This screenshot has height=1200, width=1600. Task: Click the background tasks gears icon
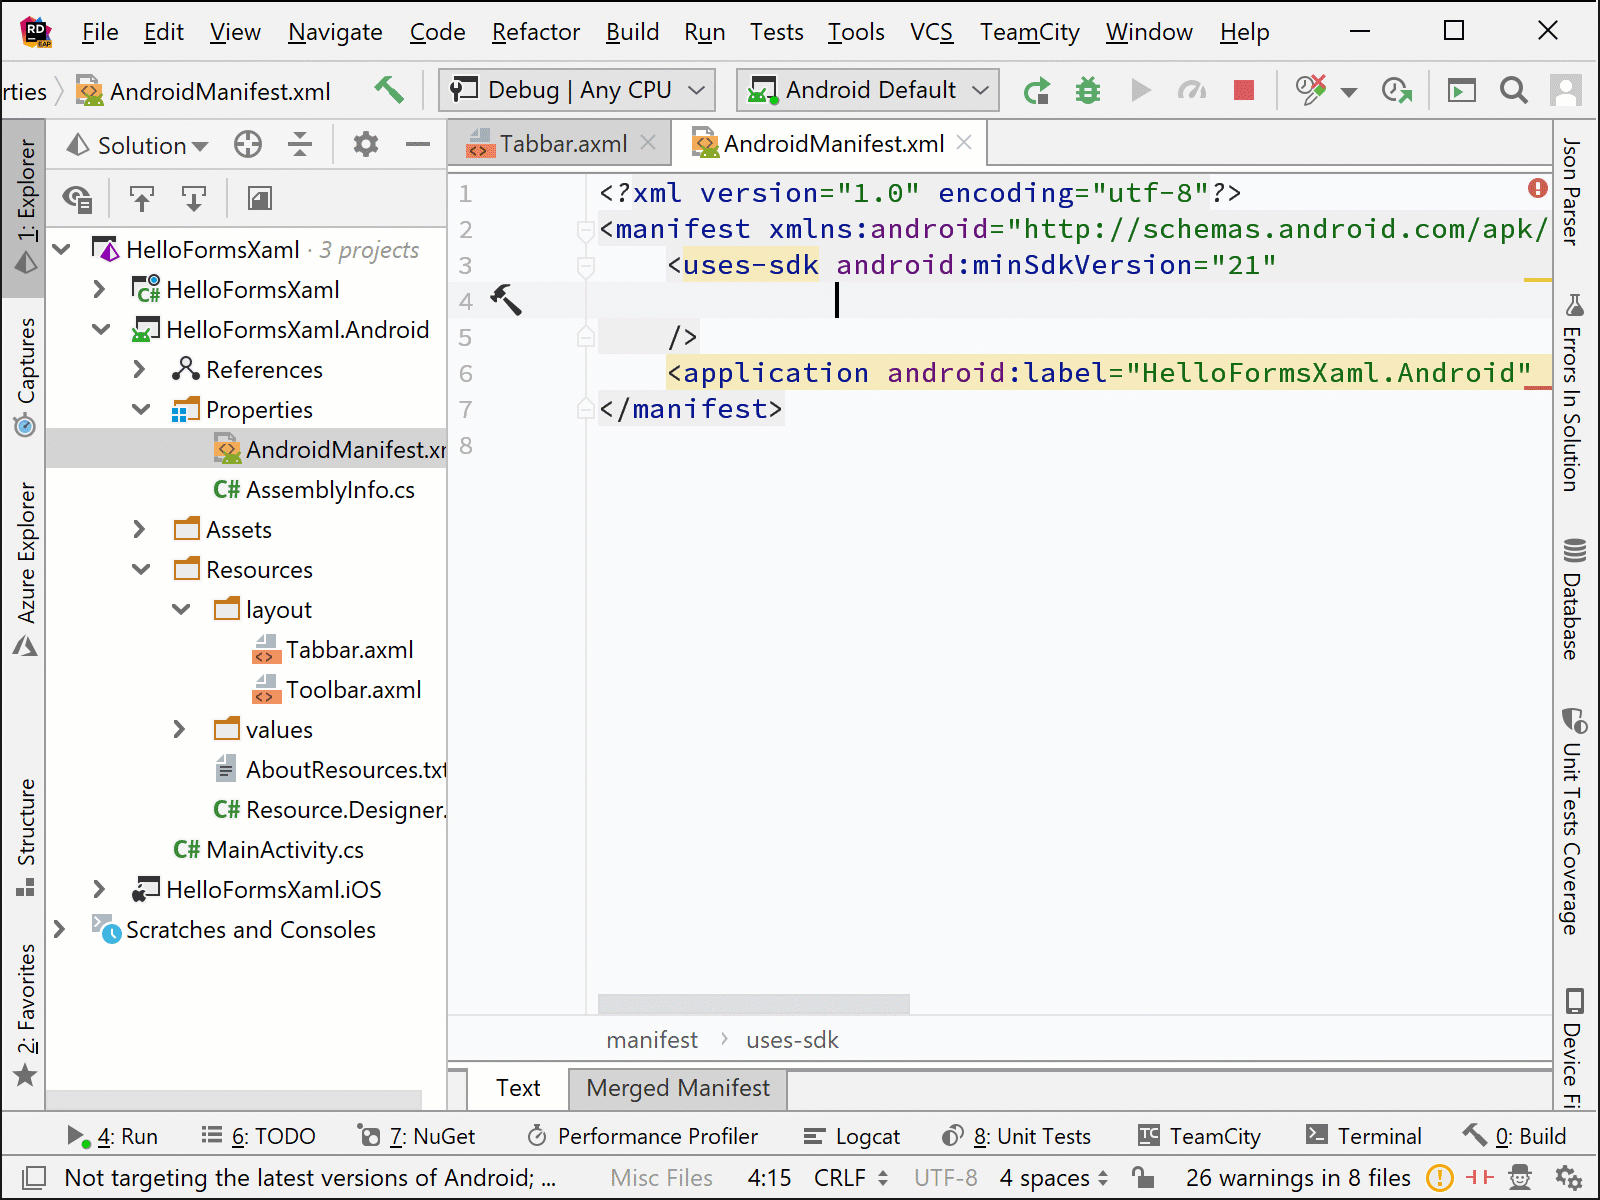coord(1568,1178)
